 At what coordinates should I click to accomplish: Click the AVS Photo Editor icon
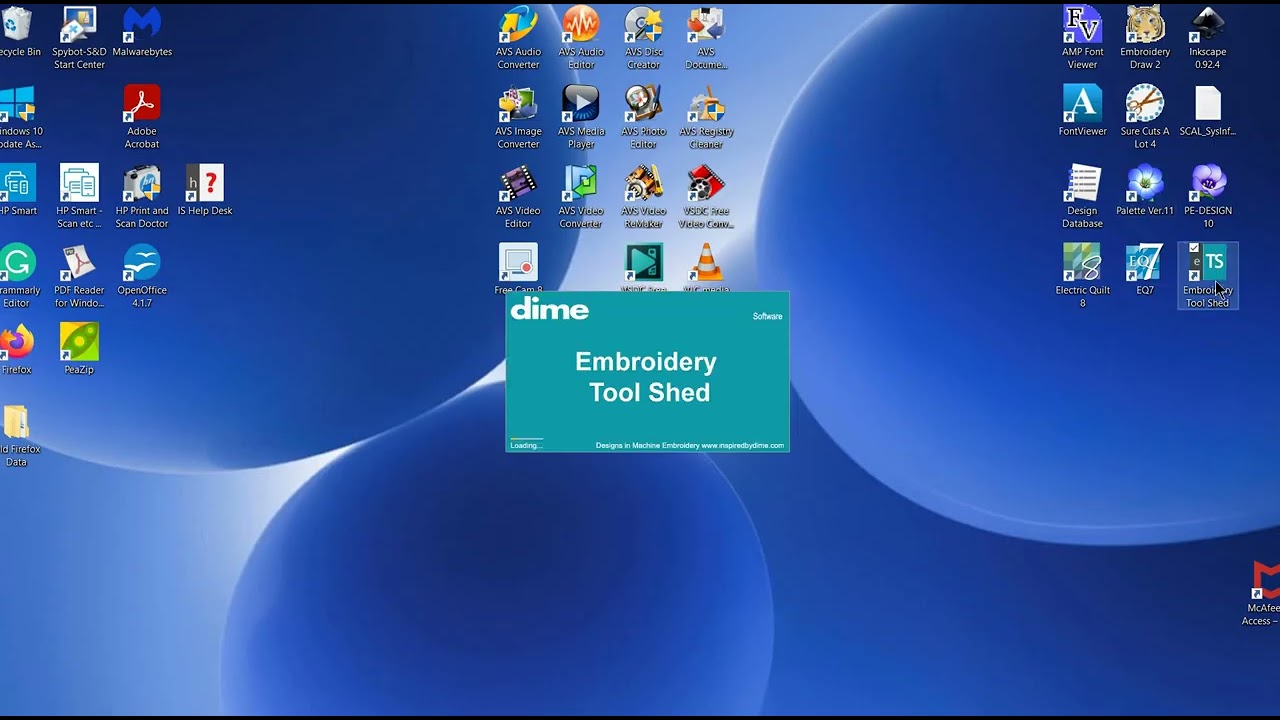click(x=644, y=117)
